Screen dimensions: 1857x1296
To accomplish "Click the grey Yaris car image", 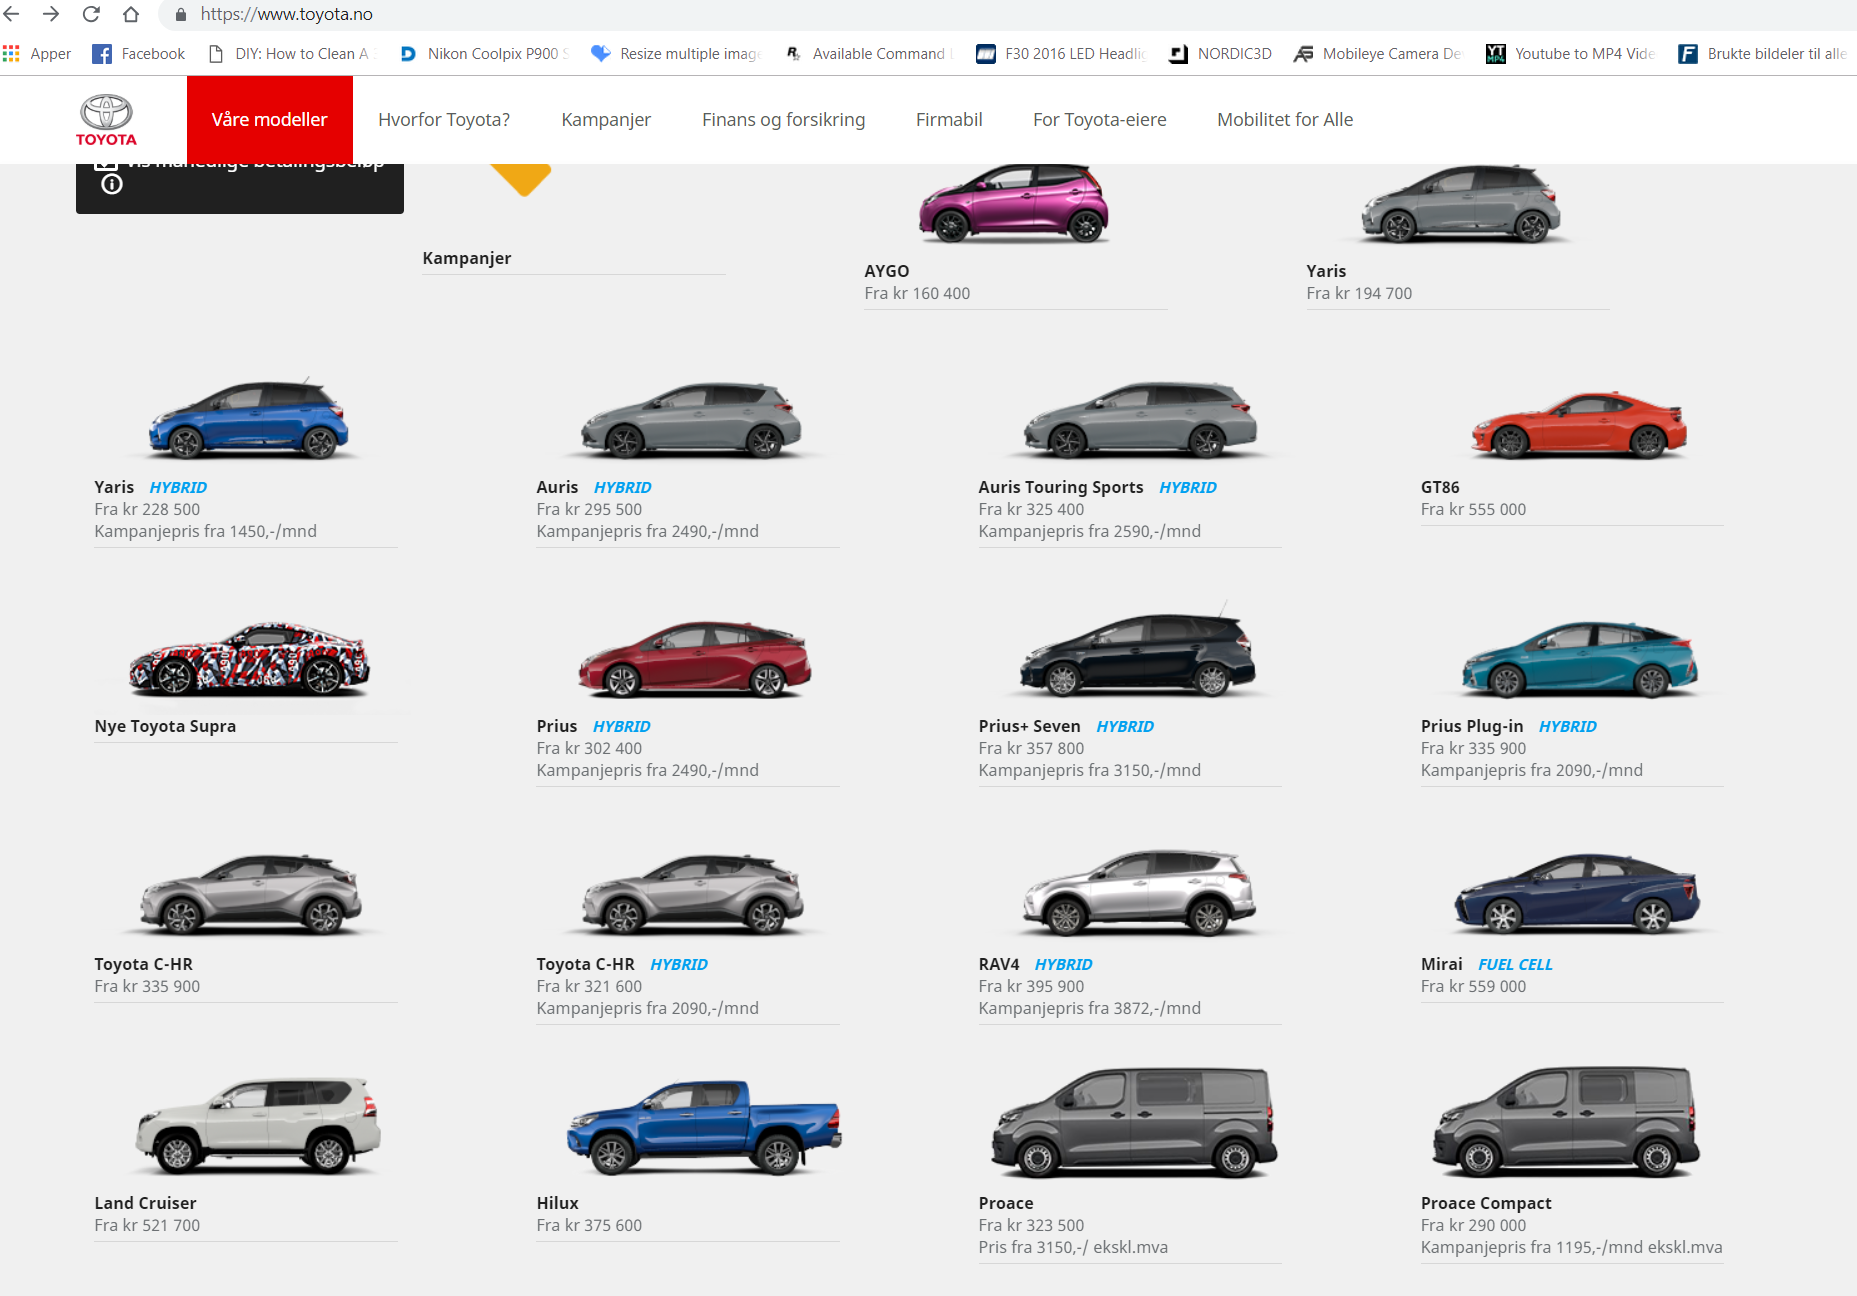I will coord(1461,204).
